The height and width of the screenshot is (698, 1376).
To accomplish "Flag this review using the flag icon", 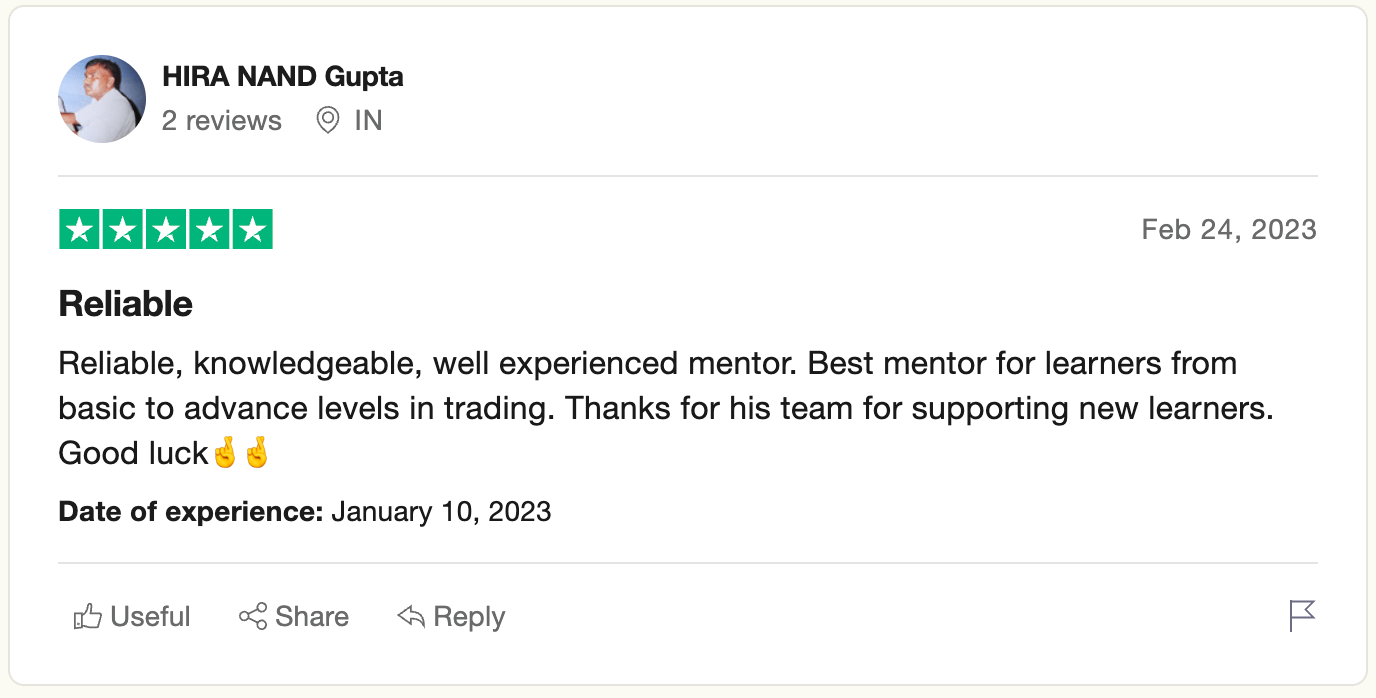I will tap(1302, 616).
